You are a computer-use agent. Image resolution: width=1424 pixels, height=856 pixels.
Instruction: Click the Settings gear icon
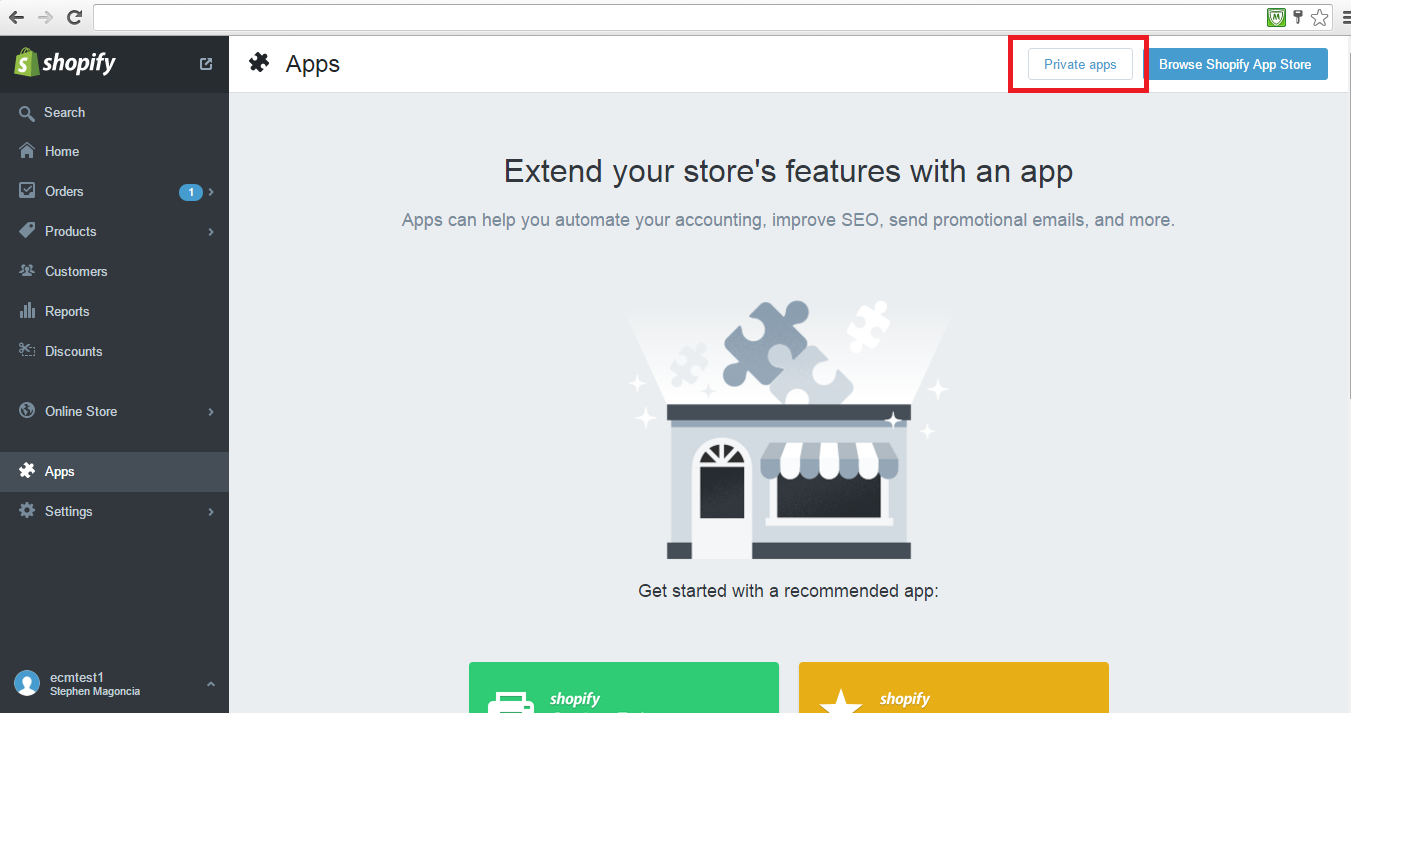(27, 510)
